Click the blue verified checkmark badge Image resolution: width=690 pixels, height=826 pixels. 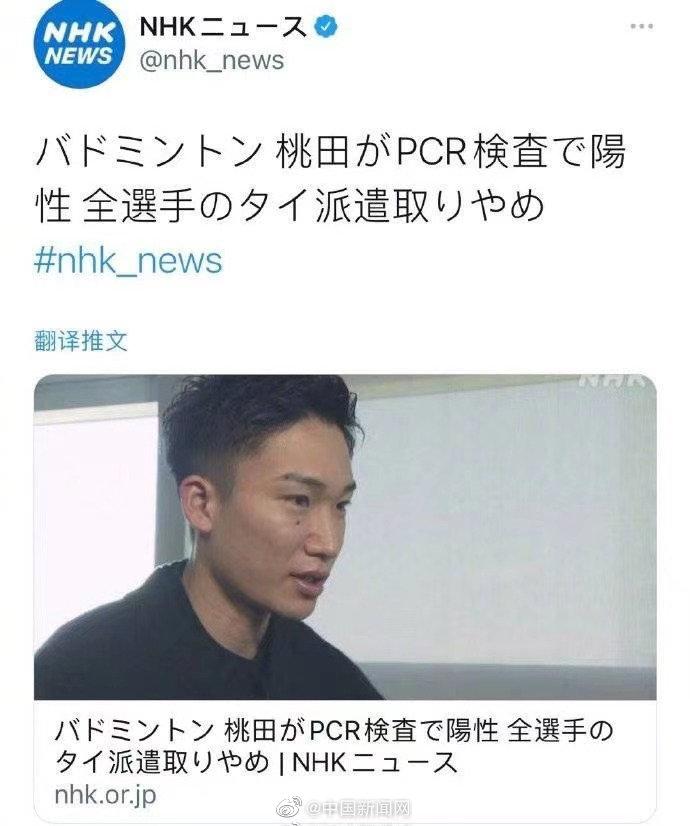326,27
